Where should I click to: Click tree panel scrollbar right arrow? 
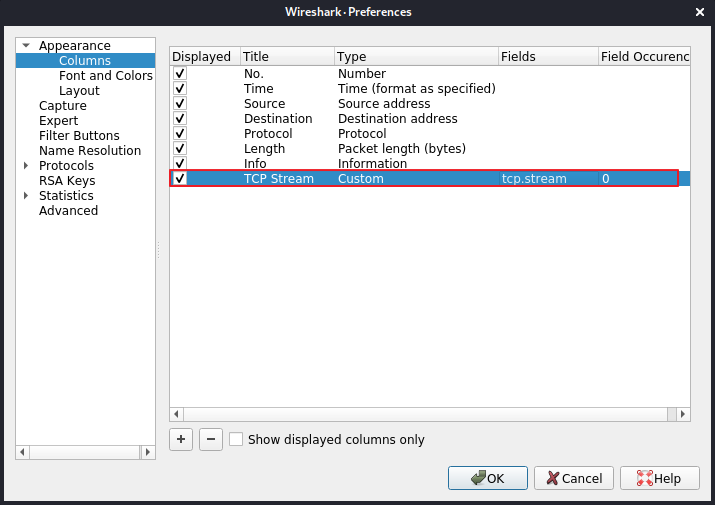pos(148,452)
